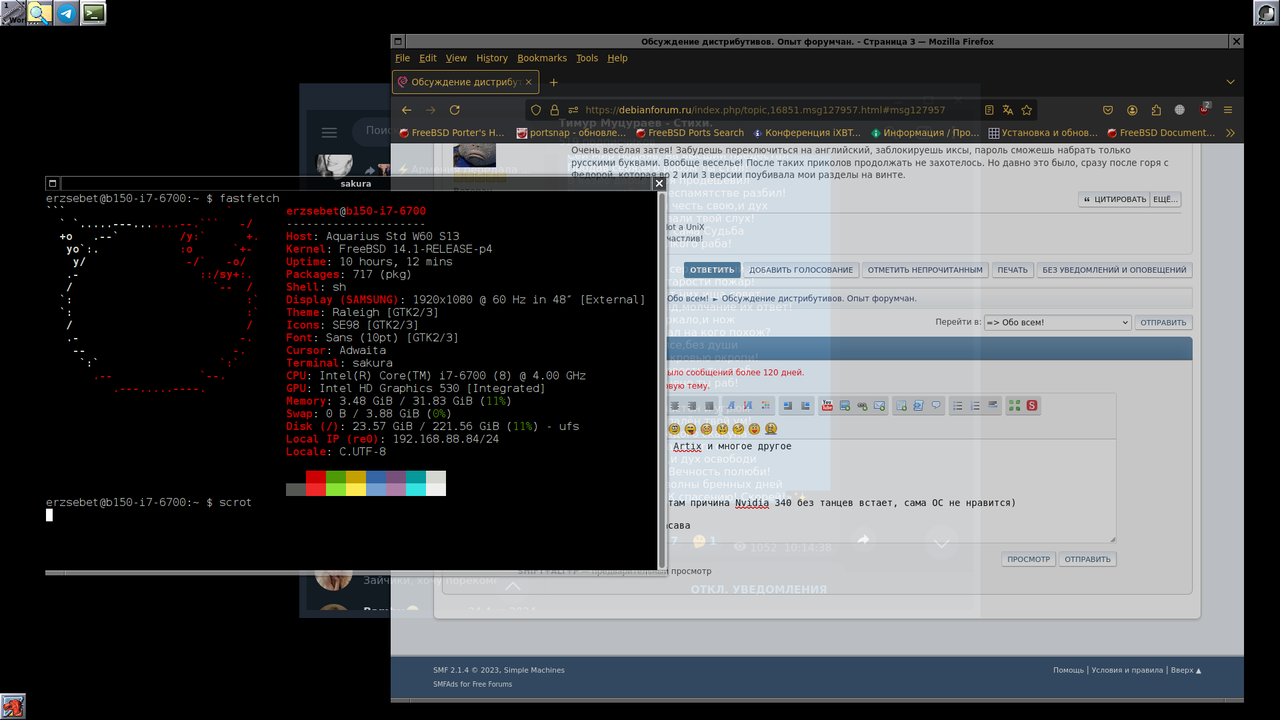
Task: Open the magnifier file search dock icon
Action: coord(40,12)
